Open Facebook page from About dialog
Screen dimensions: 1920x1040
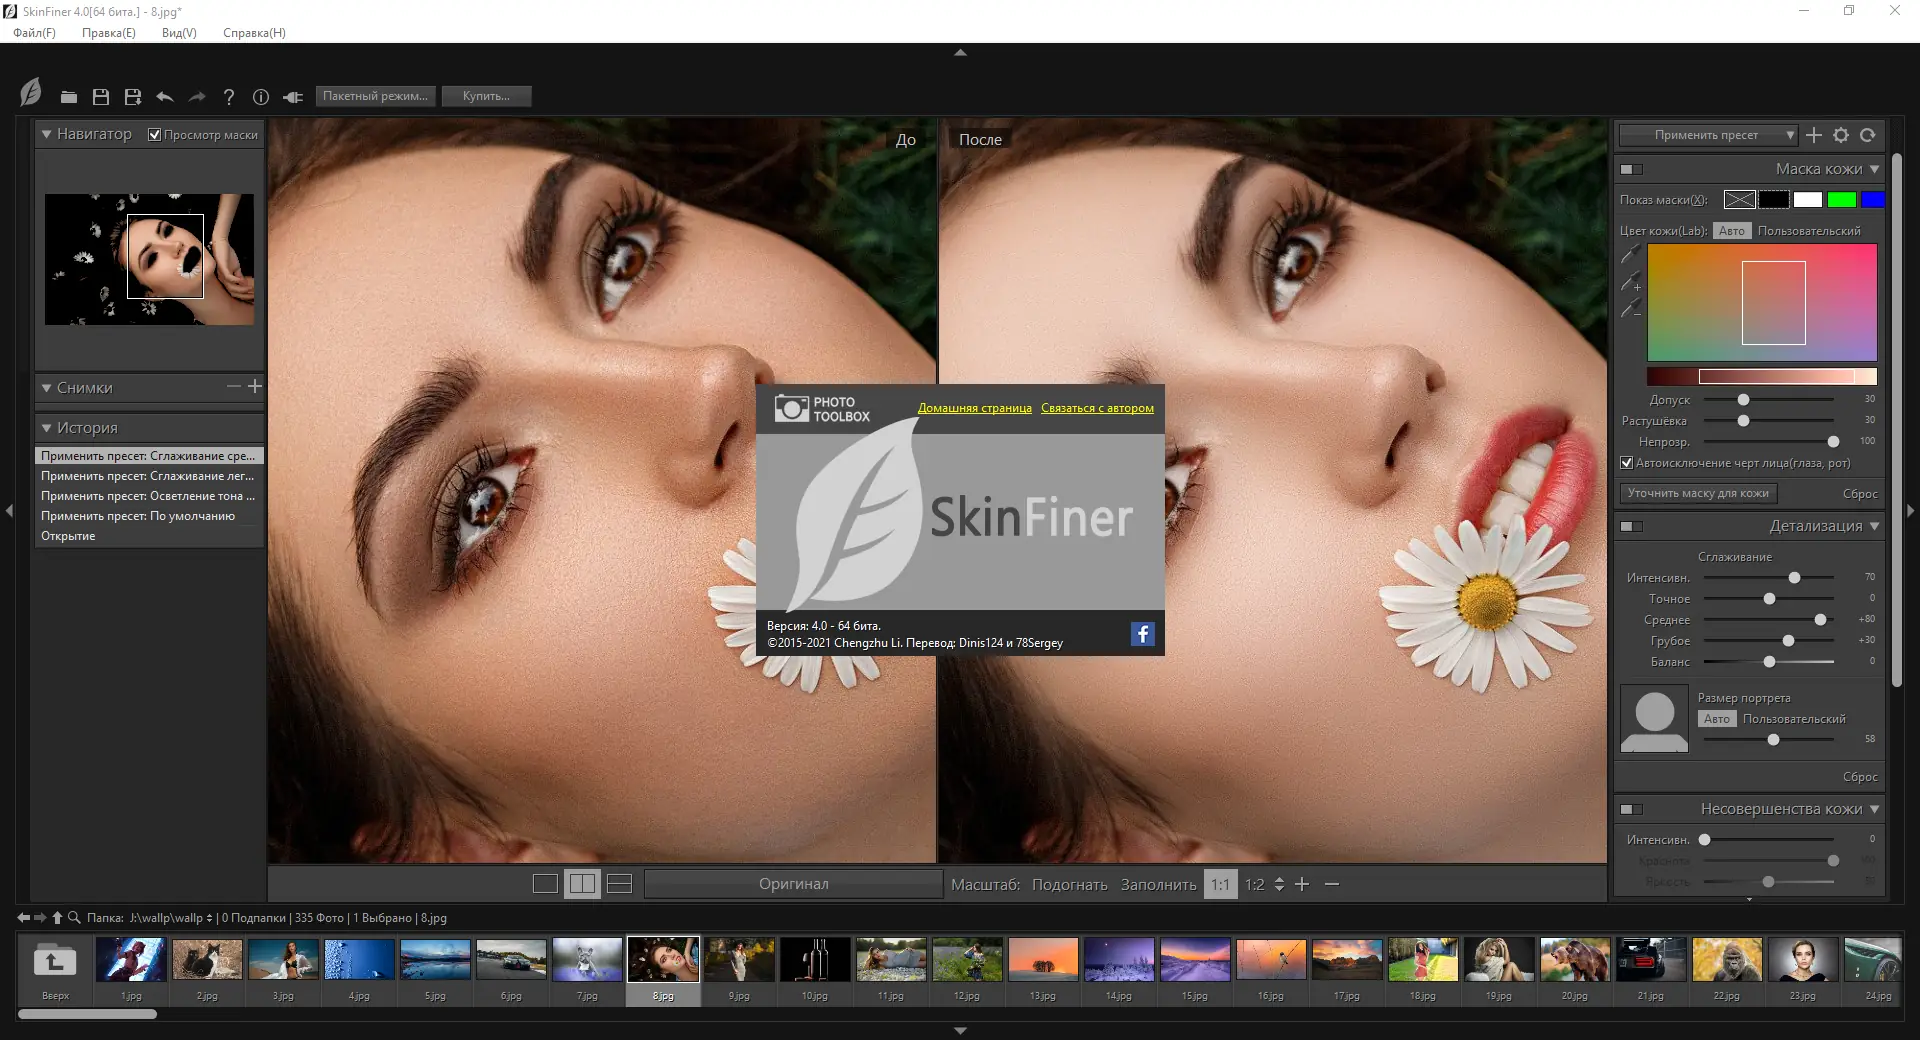click(1143, 634)
